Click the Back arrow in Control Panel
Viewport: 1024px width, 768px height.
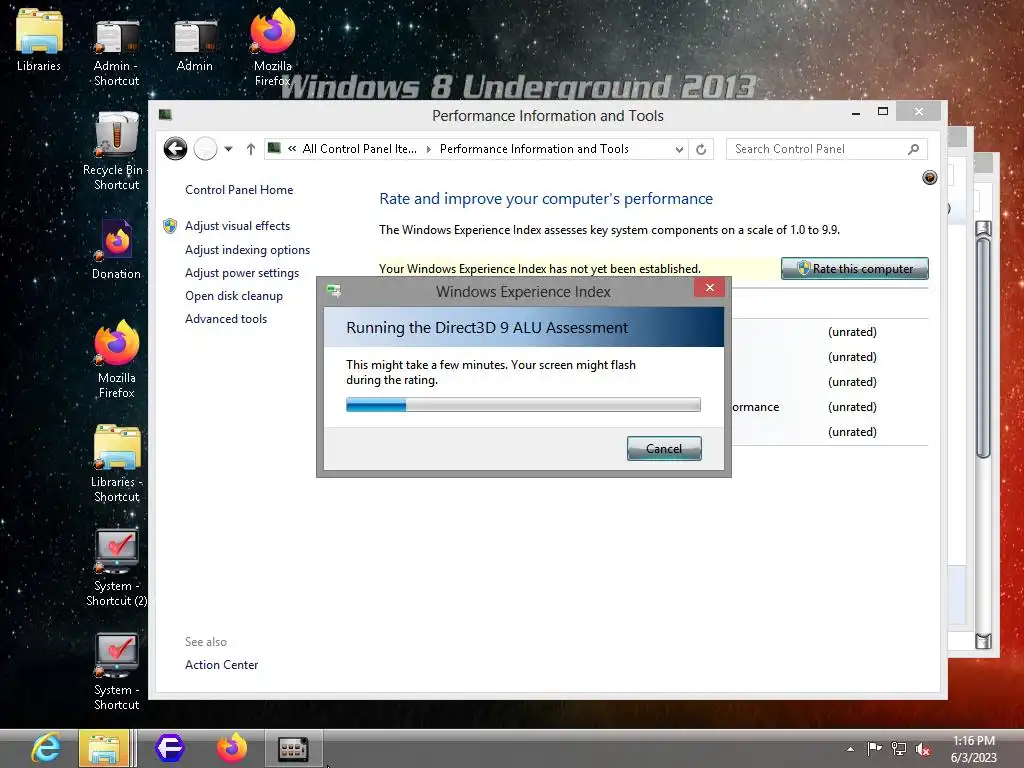tap(175, 149)
